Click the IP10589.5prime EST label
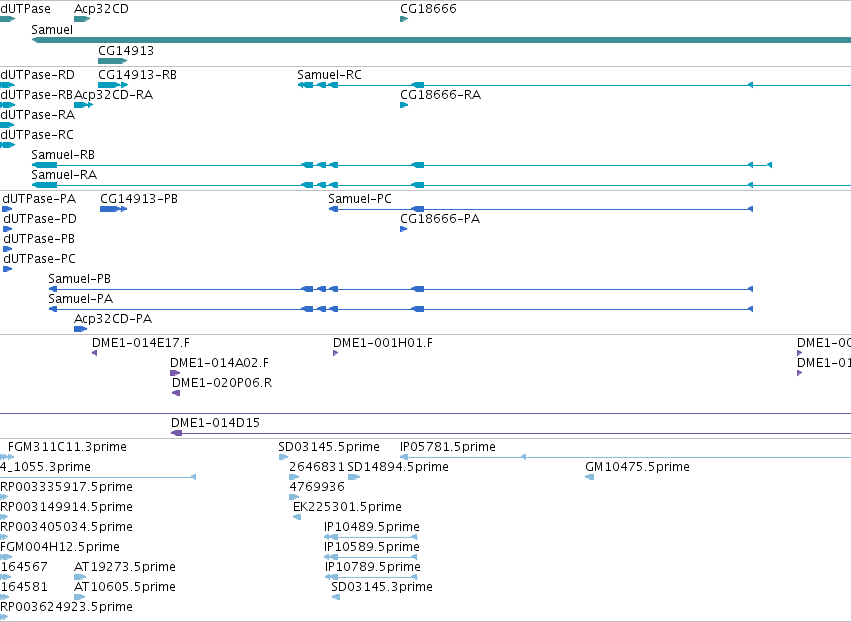851x622 pixels. pyautogui.click(x=372, y=547)
